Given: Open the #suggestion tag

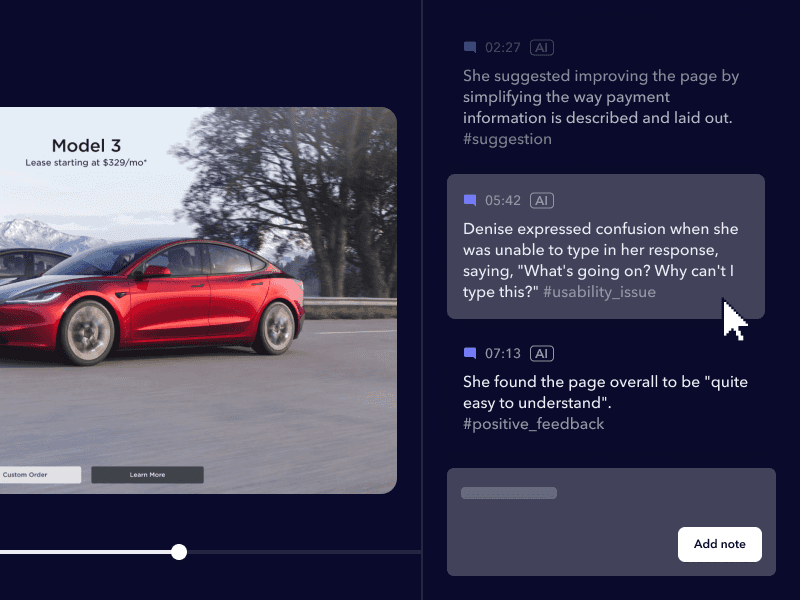Looking at the screenshot, I should 506,139.
